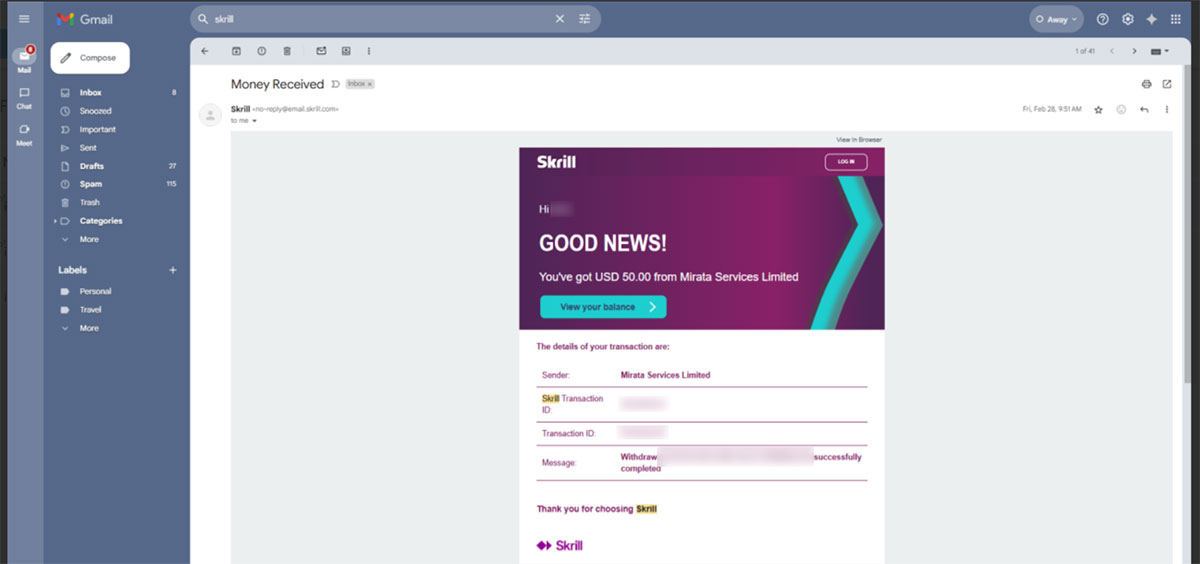1200x564 pixels.
Task: Snooze this email with clock icon
Action: 262,51
